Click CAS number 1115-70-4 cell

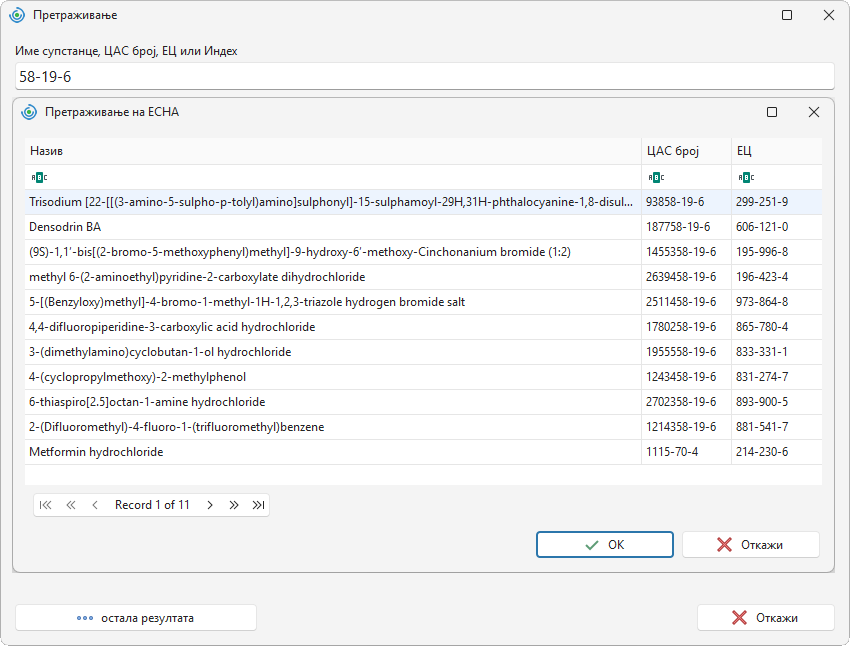686,452
